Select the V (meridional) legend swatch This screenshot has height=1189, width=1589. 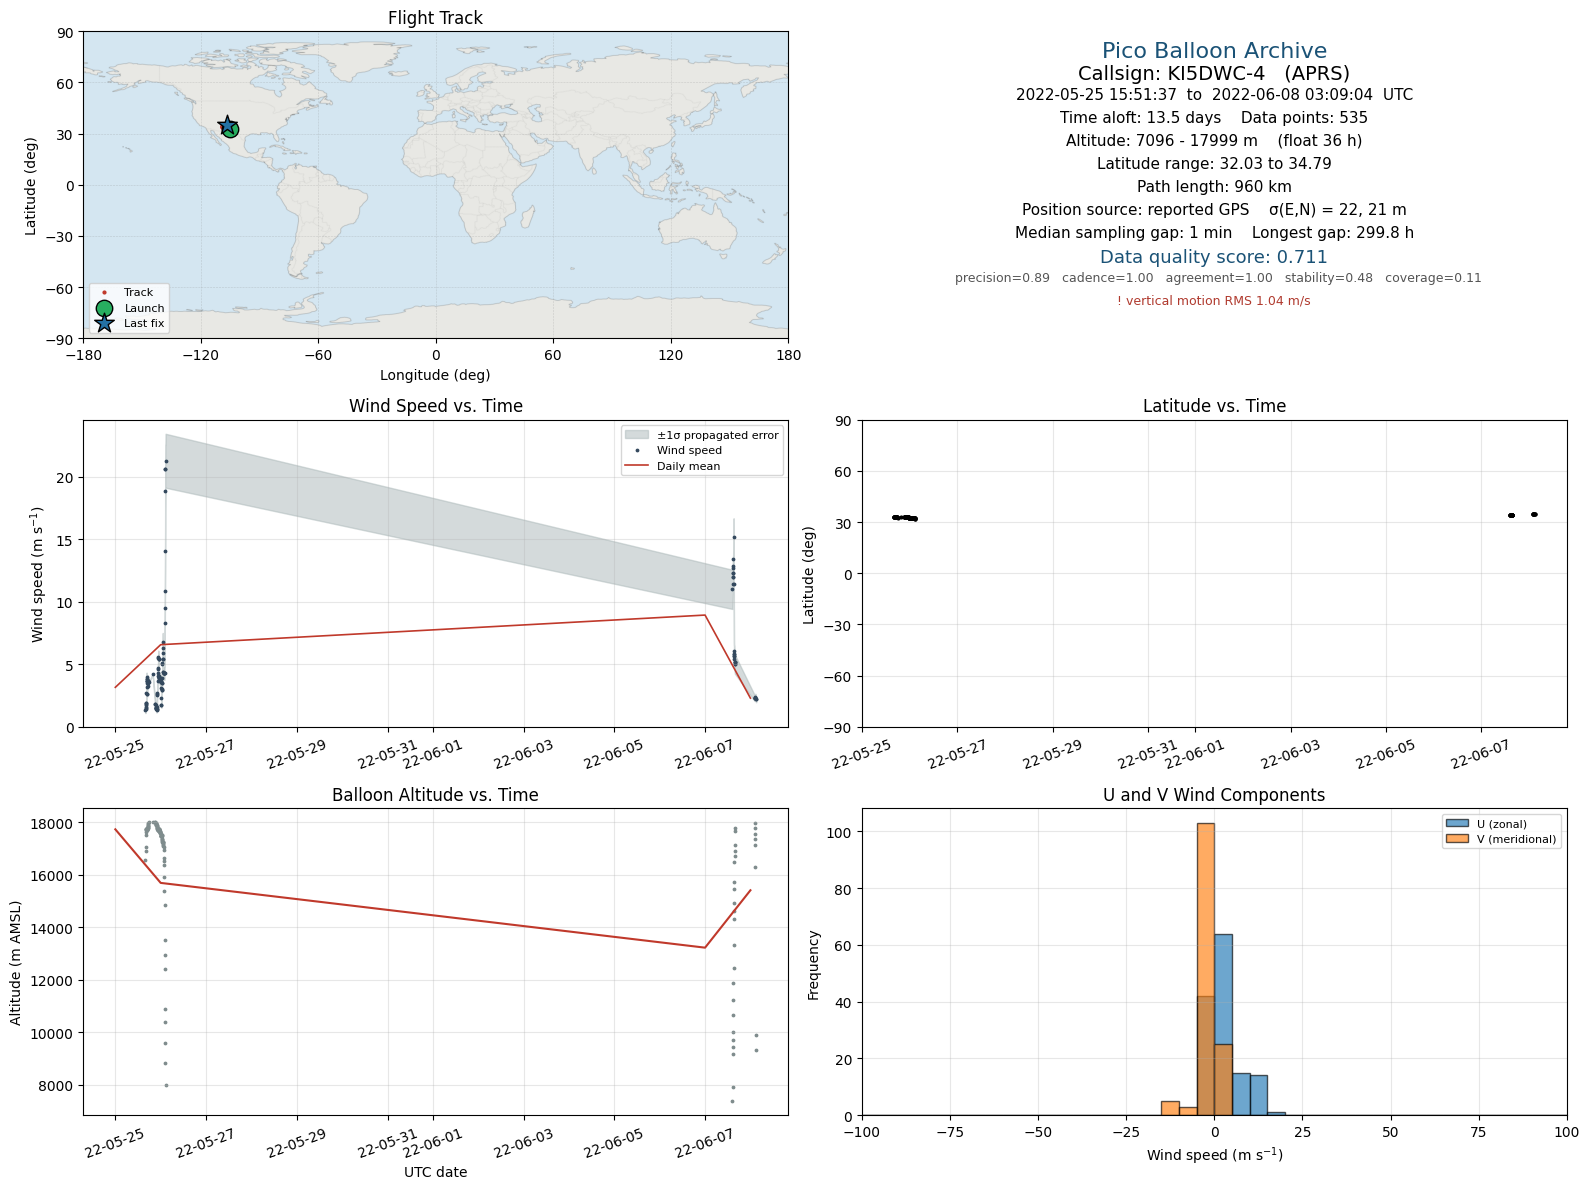[1457, 839]
